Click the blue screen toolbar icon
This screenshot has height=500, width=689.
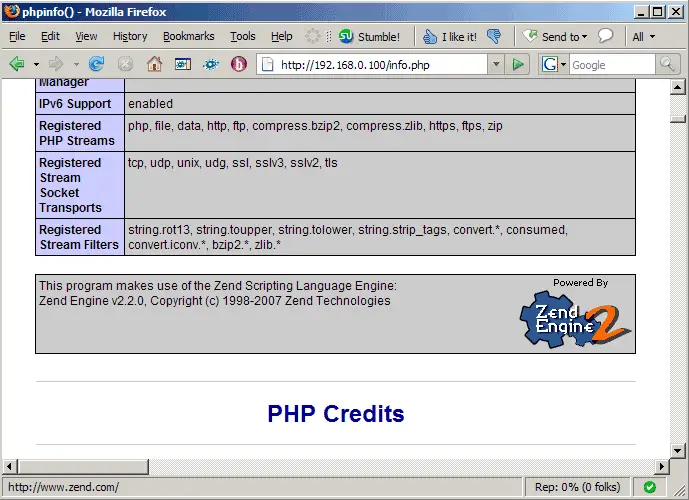pyautogui.click(x=183, y=65)
